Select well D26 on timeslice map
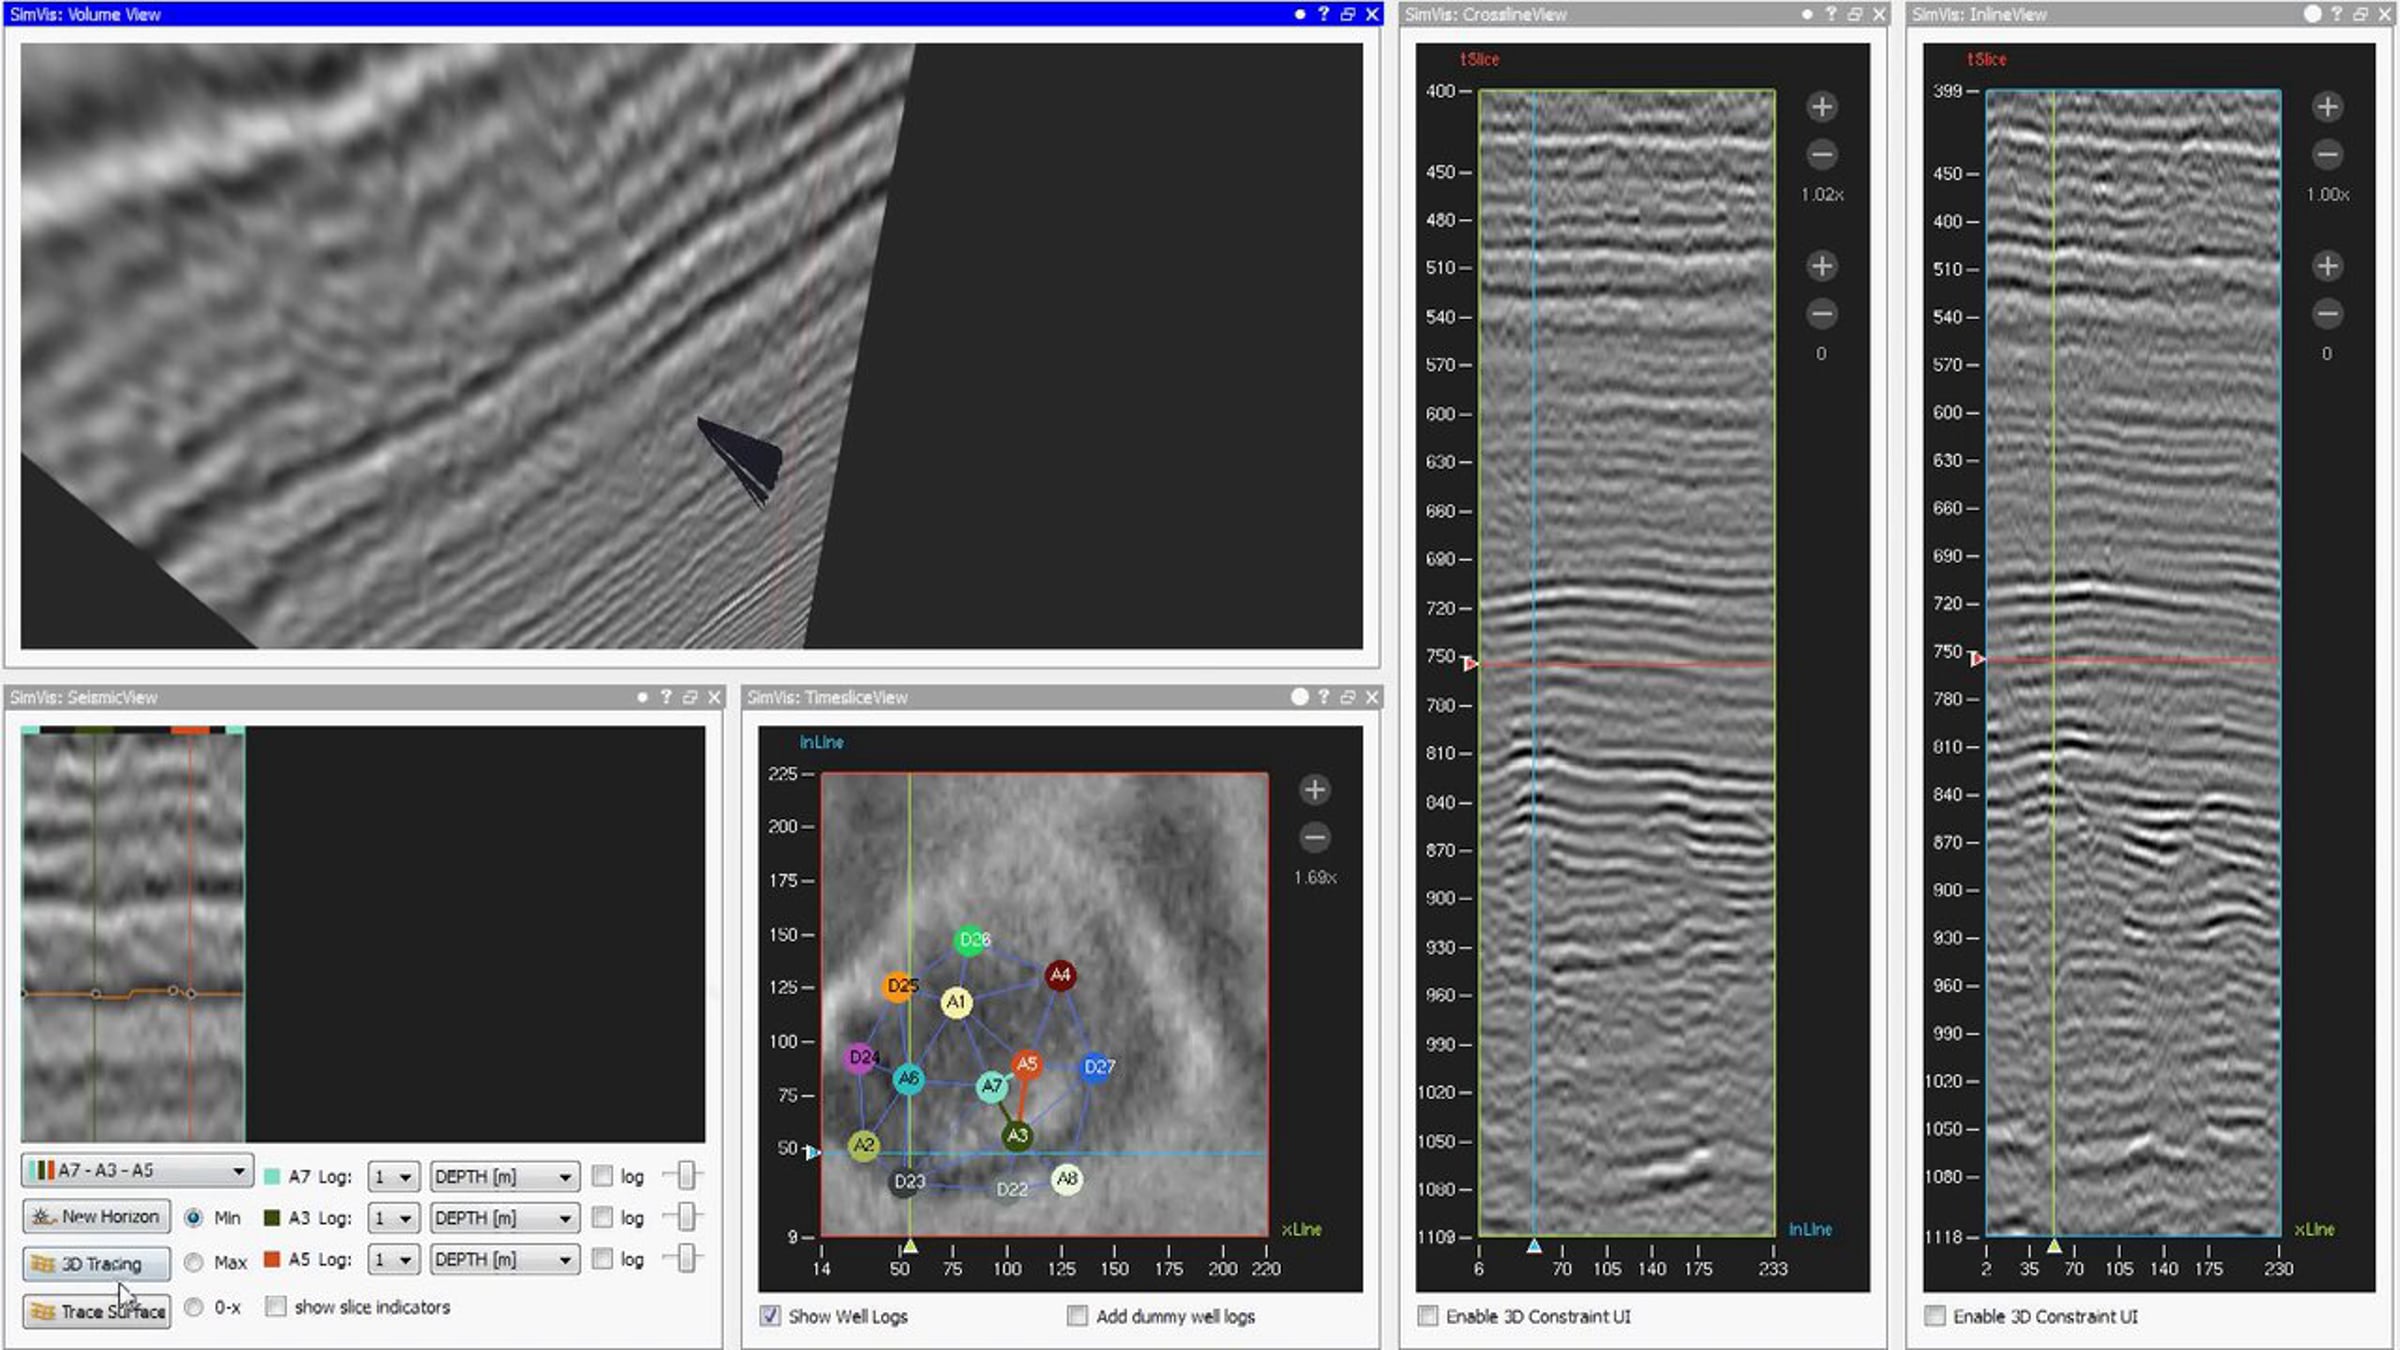Viewport: 2400px width, 1350px height. click(x=971, y=940)
